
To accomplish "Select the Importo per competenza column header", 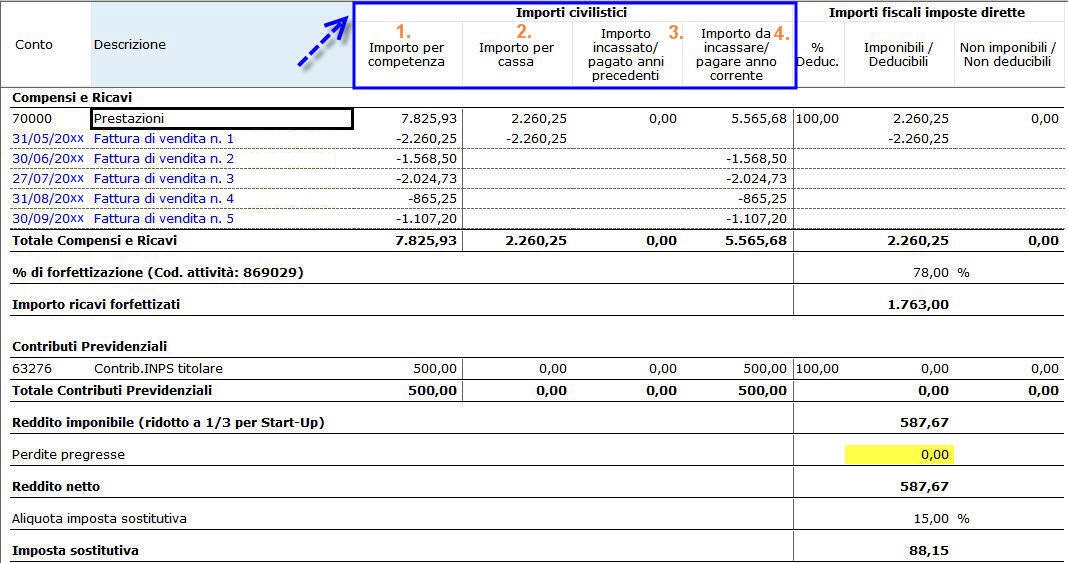I will pyautogui.click(x=406, y=55).
